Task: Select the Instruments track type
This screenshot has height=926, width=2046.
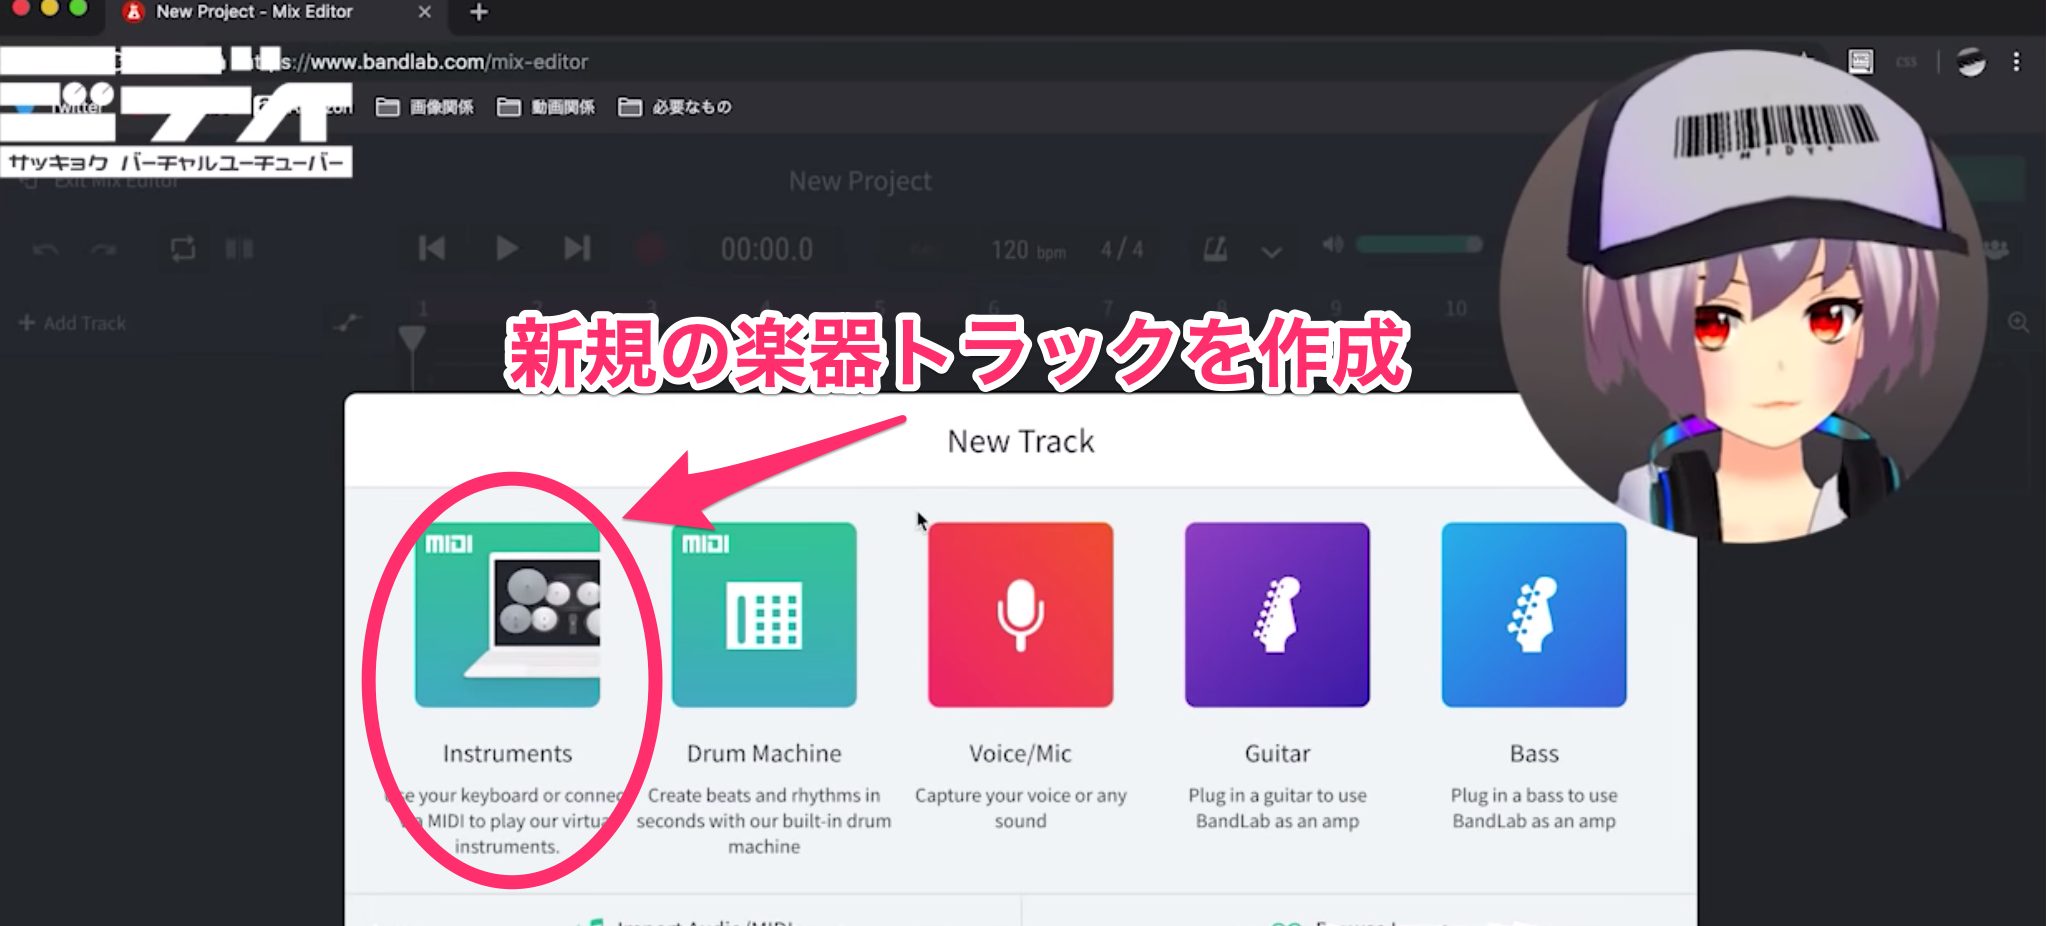Action: [x=507, y=614]
